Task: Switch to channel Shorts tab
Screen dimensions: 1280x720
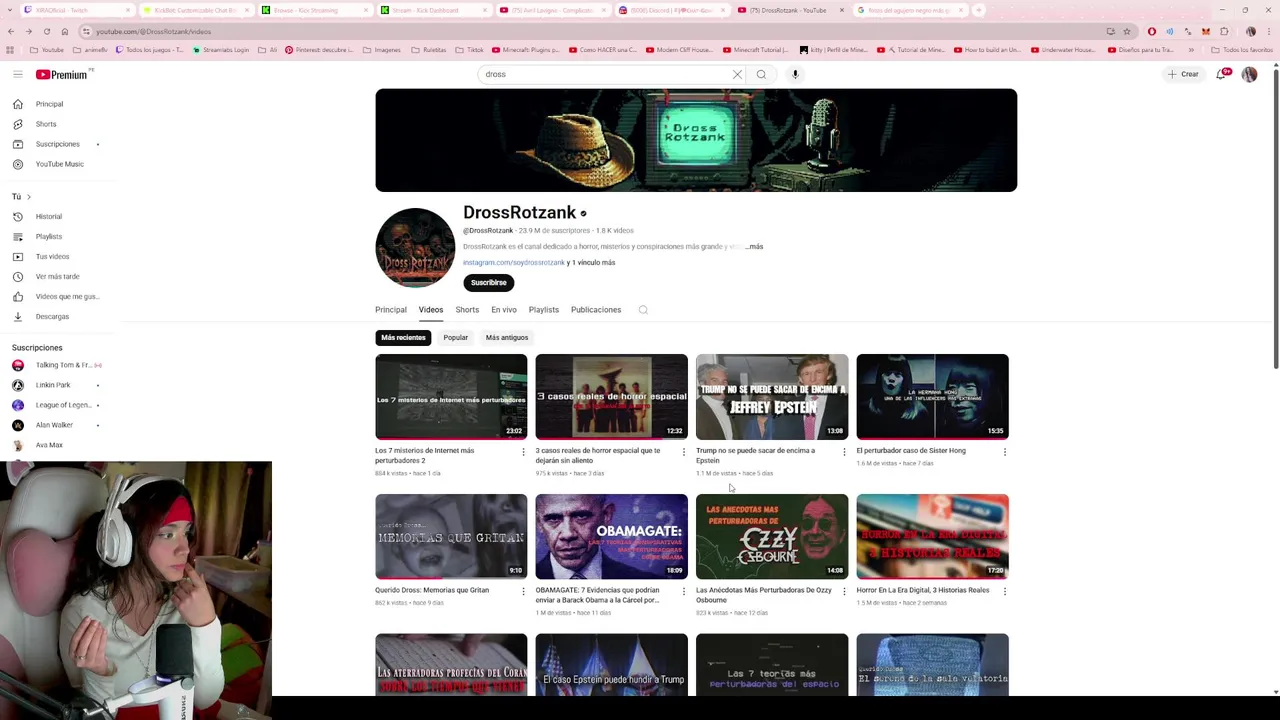Action: pos(467,310)
